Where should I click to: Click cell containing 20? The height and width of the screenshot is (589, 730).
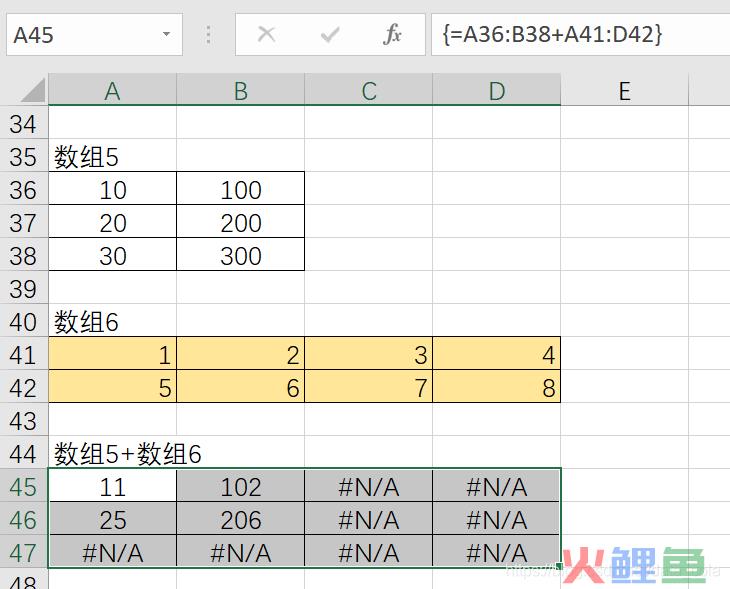click(113, 223)
